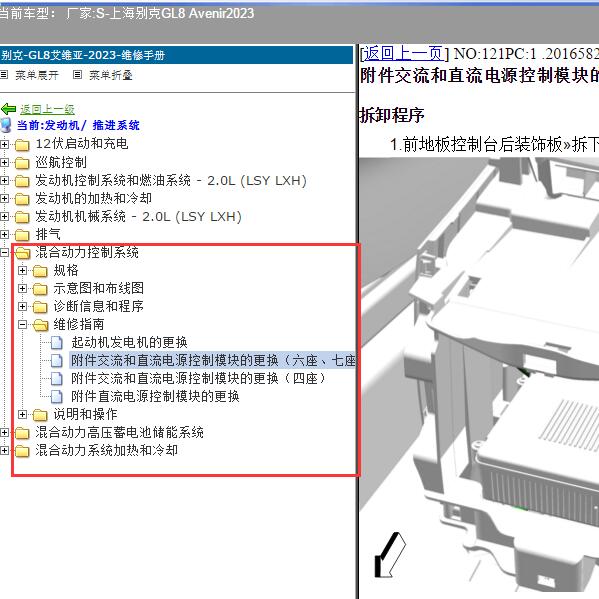
Task: Click the 排气 folder icon
Action: 22,235
